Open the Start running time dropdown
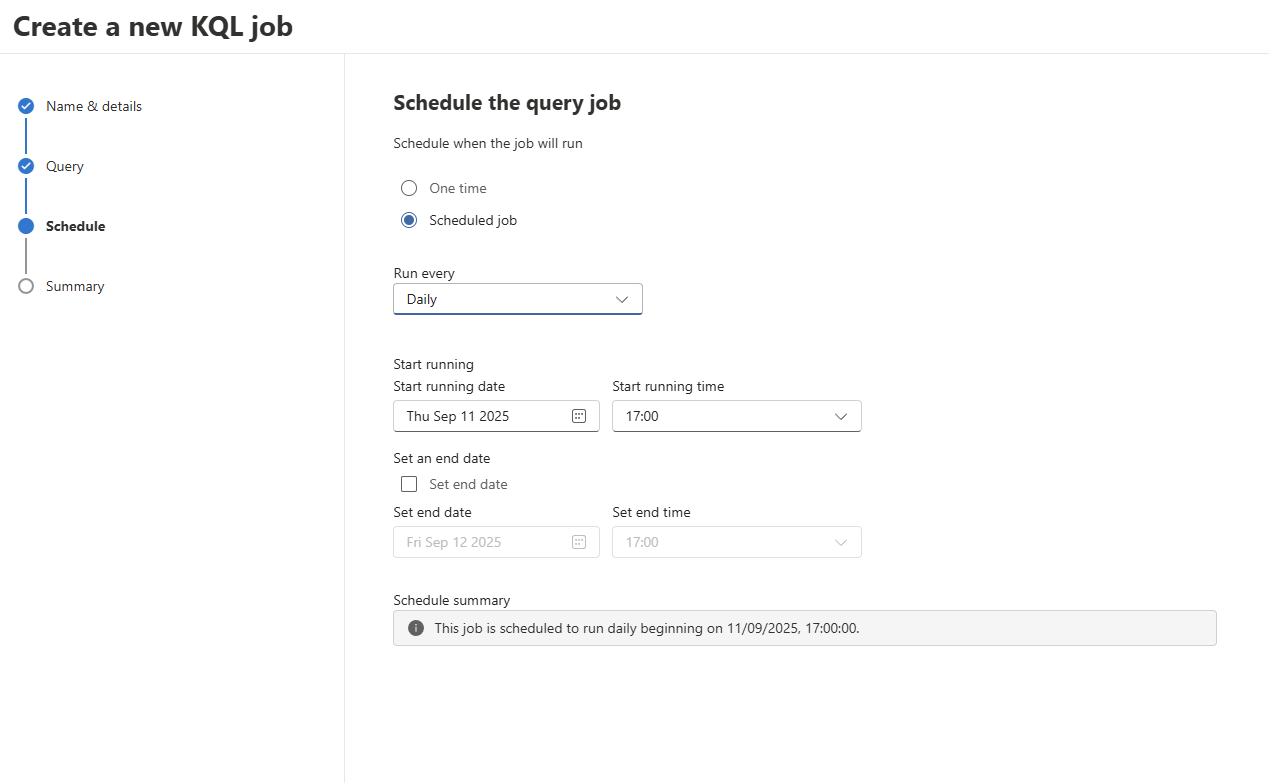The height and width of the screenshot is (783, 1269). [736, 416]
